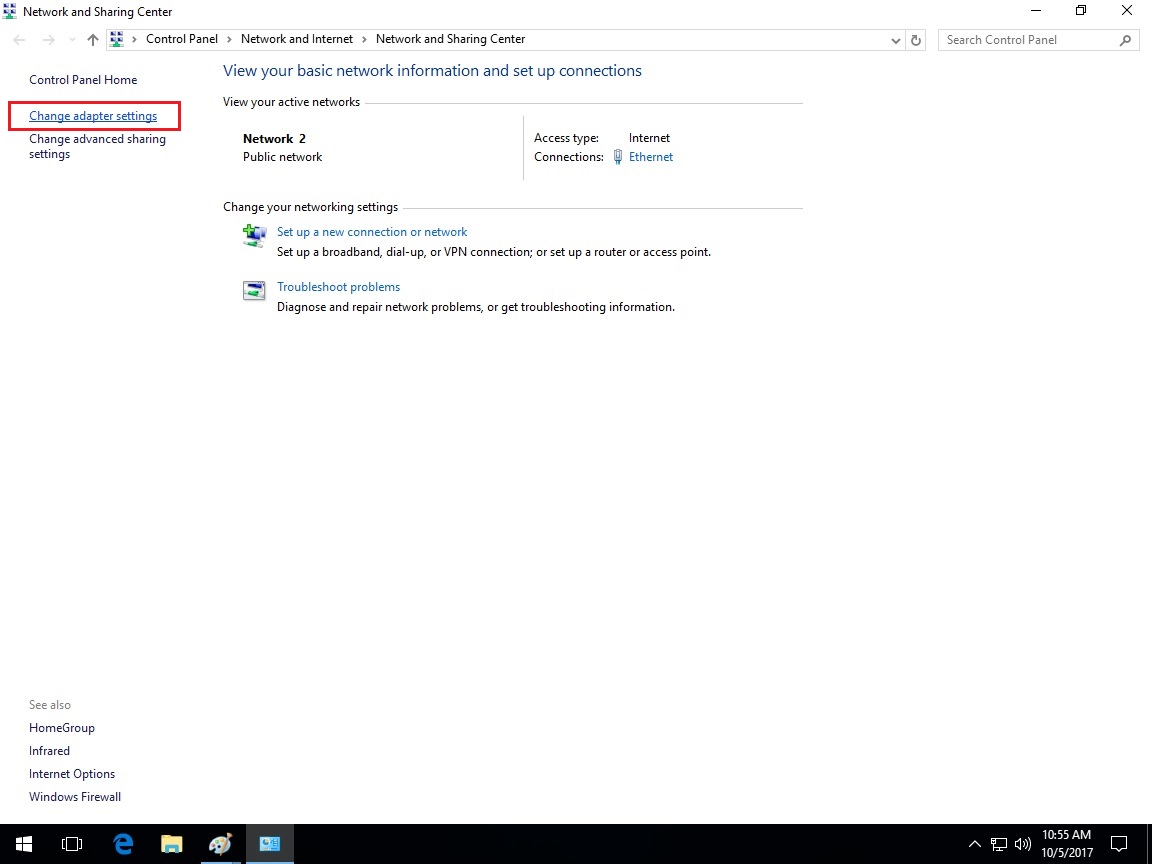Click Network and Sharing Center breadcrumb
Image resolution: width=1152 pixels, height=864 pixels.
(450, 39)
